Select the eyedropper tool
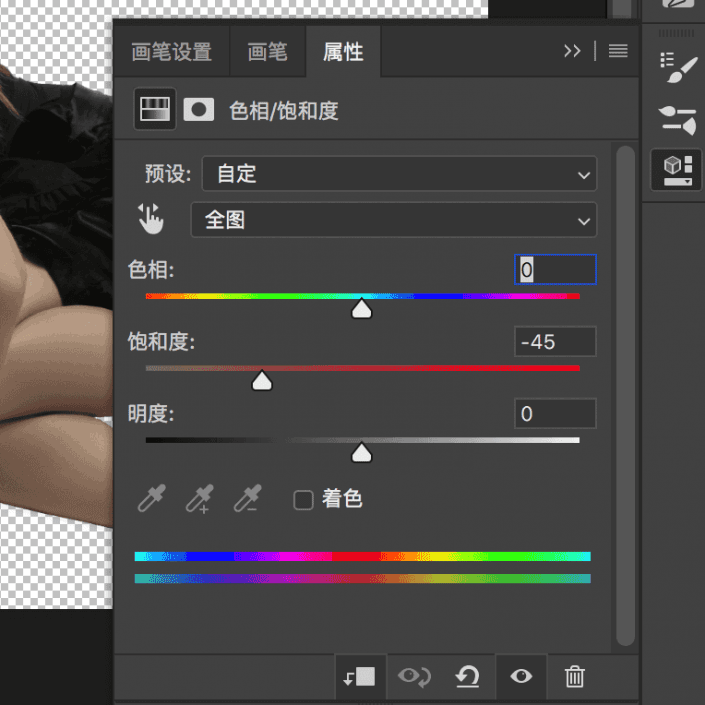Image resolution: width=705 pixels, height=705 pixels. [152, 498]
